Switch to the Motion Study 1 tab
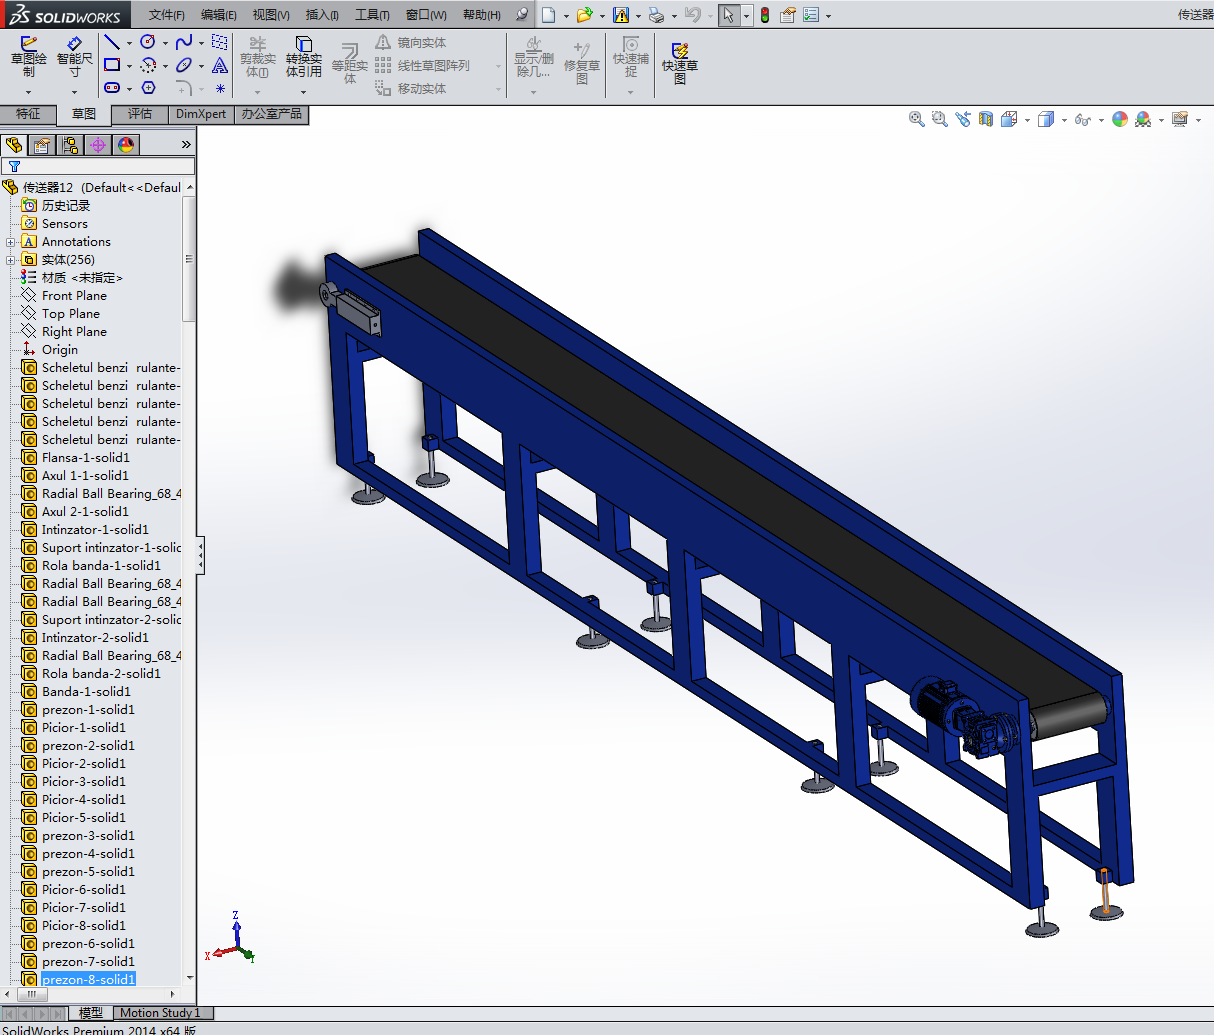Image resolution: width=1214 pixels, height=1035 pixels. (160, 1013)
